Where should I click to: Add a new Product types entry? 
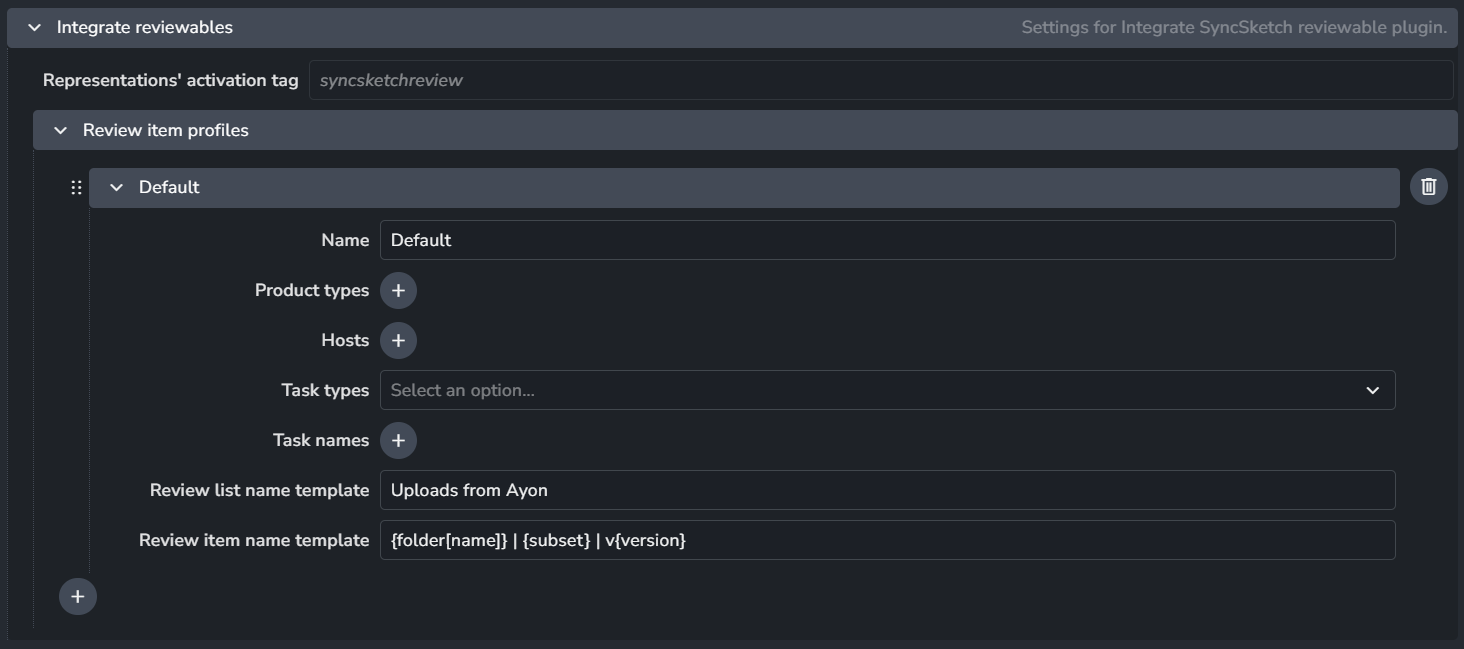coord(398,290)
